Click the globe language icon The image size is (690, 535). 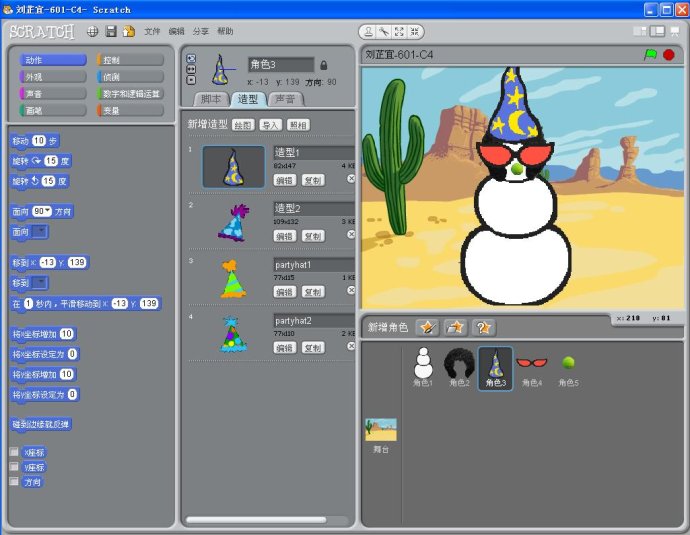click(93, 32)
